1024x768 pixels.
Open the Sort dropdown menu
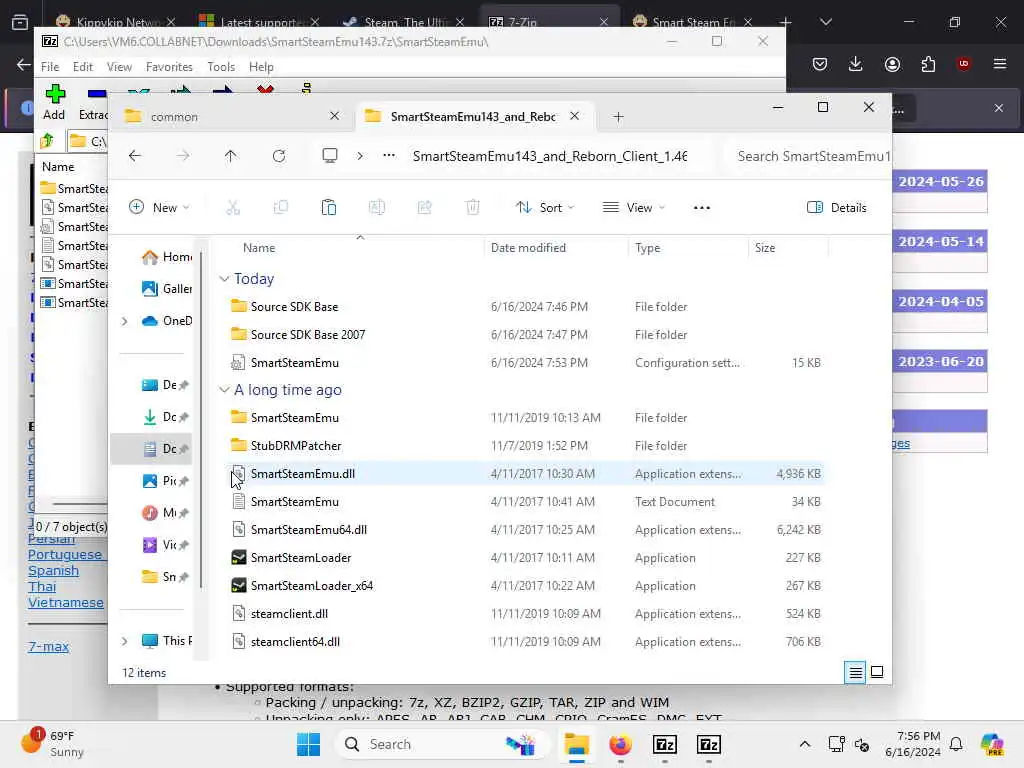point(545,208)
